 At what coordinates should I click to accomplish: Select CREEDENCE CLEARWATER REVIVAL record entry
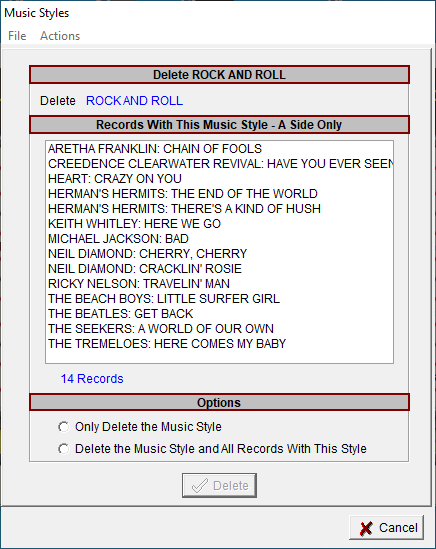point(219,164)
